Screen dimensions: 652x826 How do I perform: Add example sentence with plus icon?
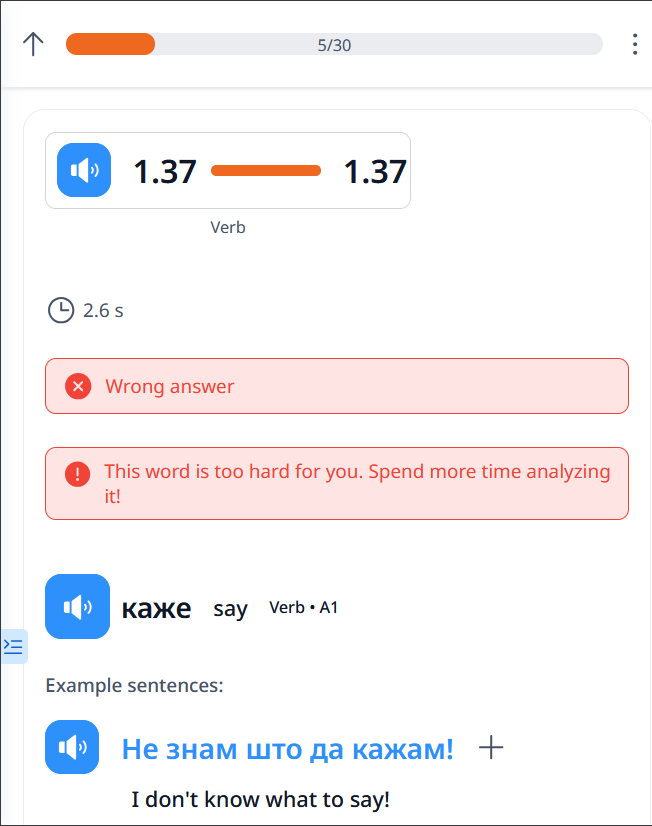point(491,747)
